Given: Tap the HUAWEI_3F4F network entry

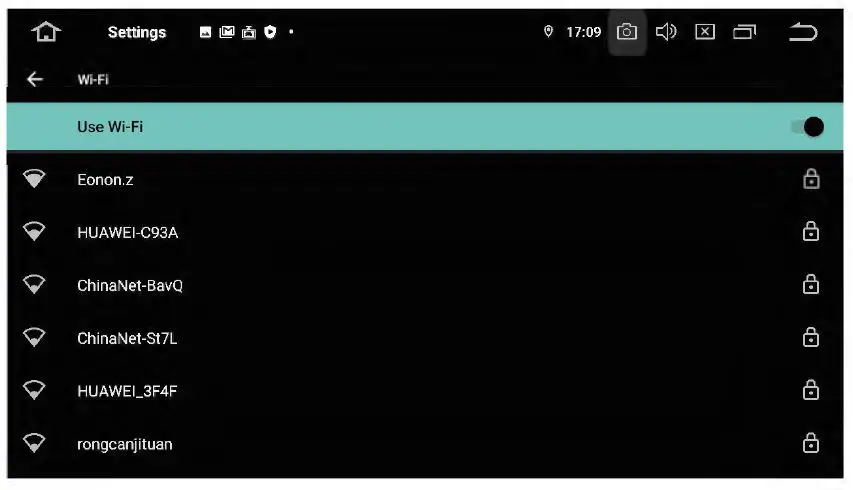Looking at the screenshot, I should click(425, 390).
